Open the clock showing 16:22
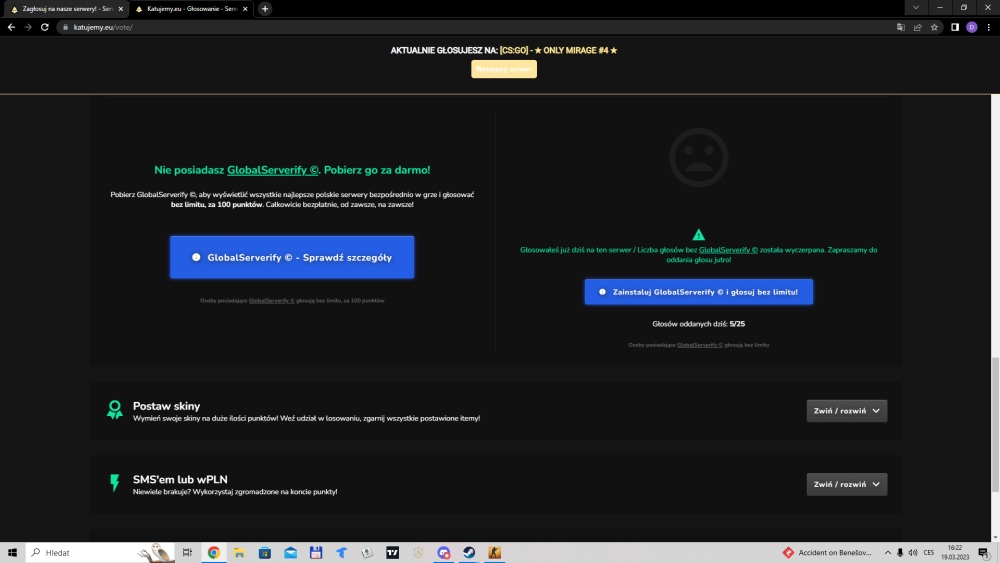 pos(955,552)
